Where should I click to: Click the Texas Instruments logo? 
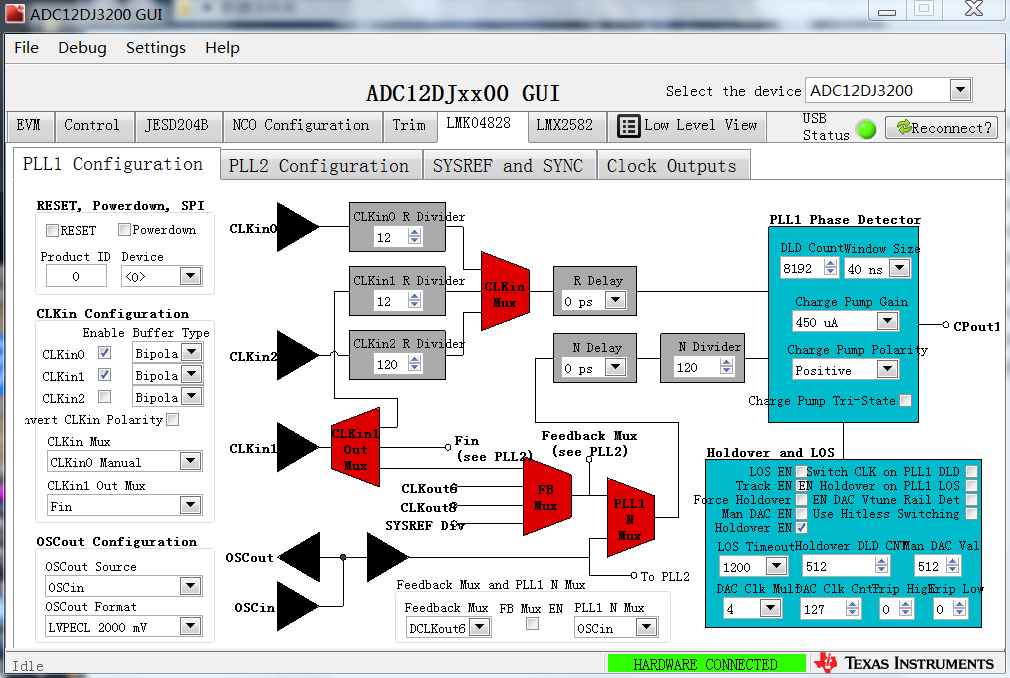[905, 663]
